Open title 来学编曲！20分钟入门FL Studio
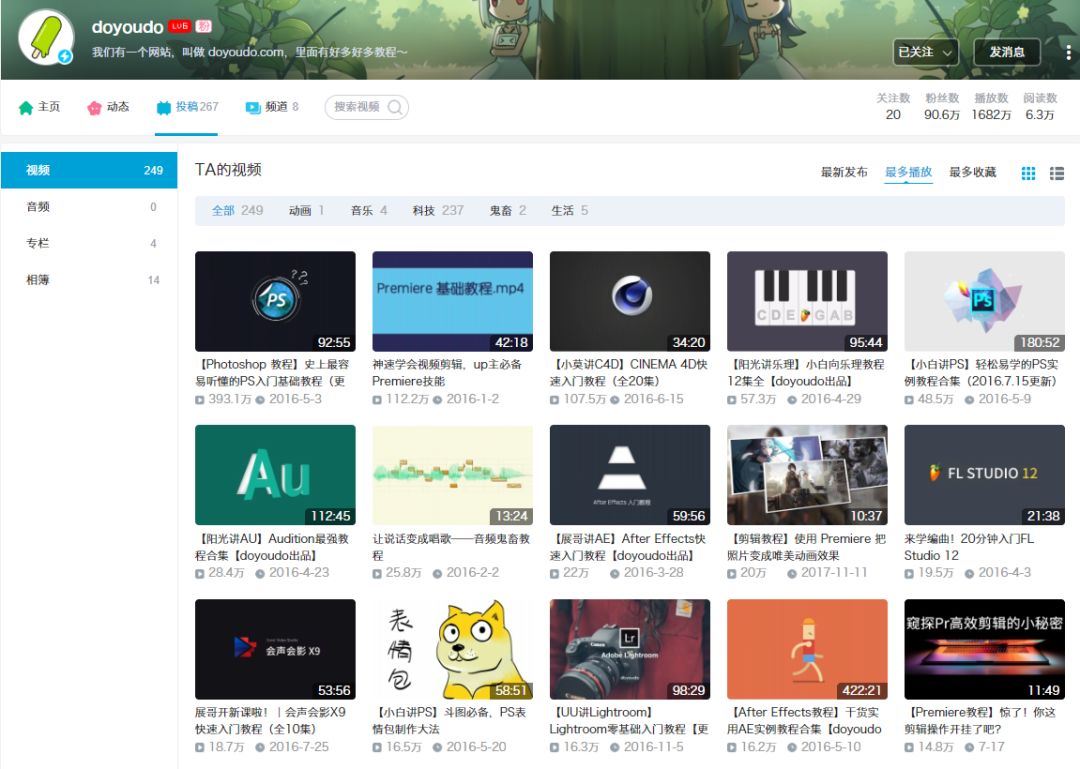Screen dimensions: 1080x769 [x=969, y=547]
